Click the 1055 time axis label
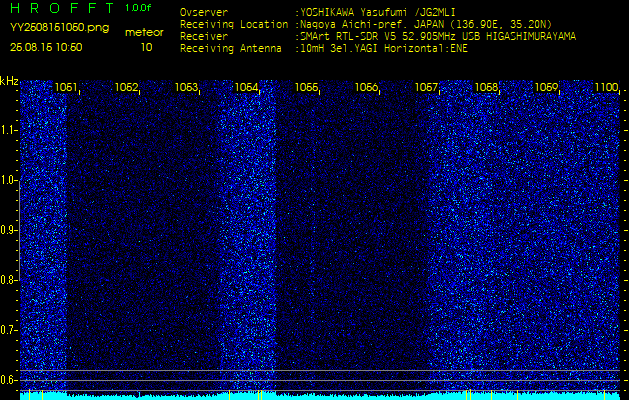 click(x=306, y=87)
